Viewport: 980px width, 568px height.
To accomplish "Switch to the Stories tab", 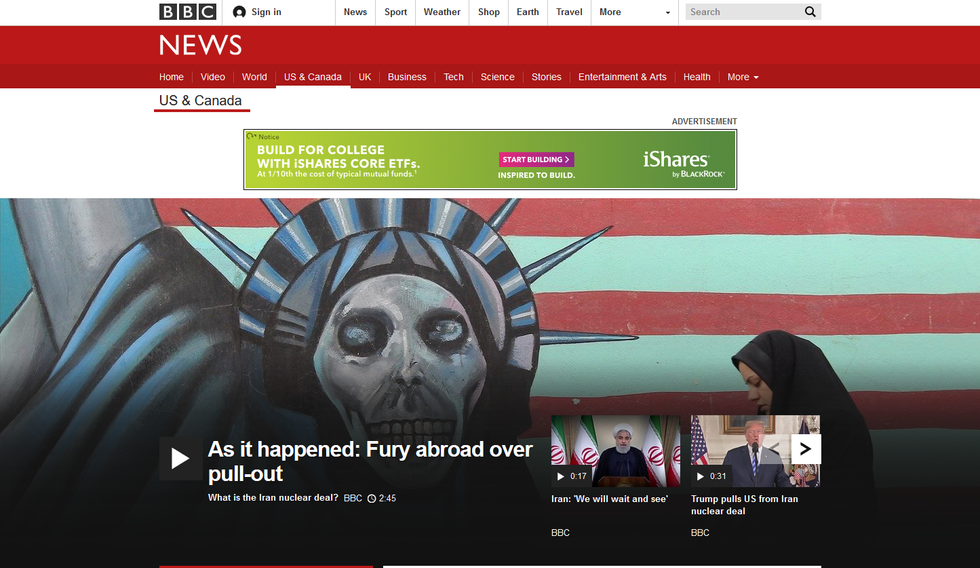I will 546,77.
